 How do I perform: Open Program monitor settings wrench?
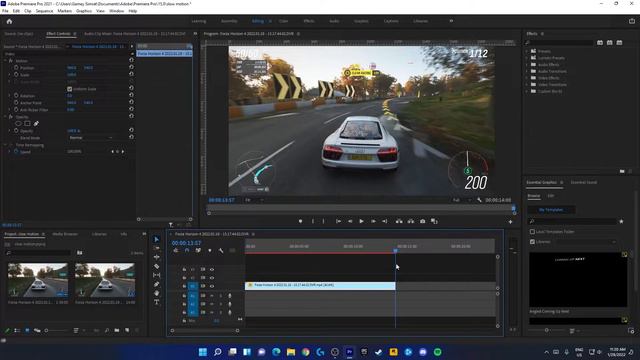point(479,200)
